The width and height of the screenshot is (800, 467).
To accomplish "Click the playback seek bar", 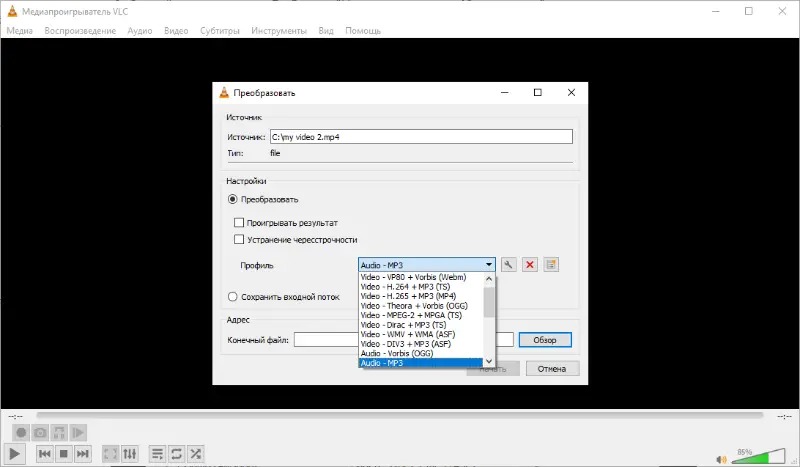I will pyautogui.click(x=399, y=415).
